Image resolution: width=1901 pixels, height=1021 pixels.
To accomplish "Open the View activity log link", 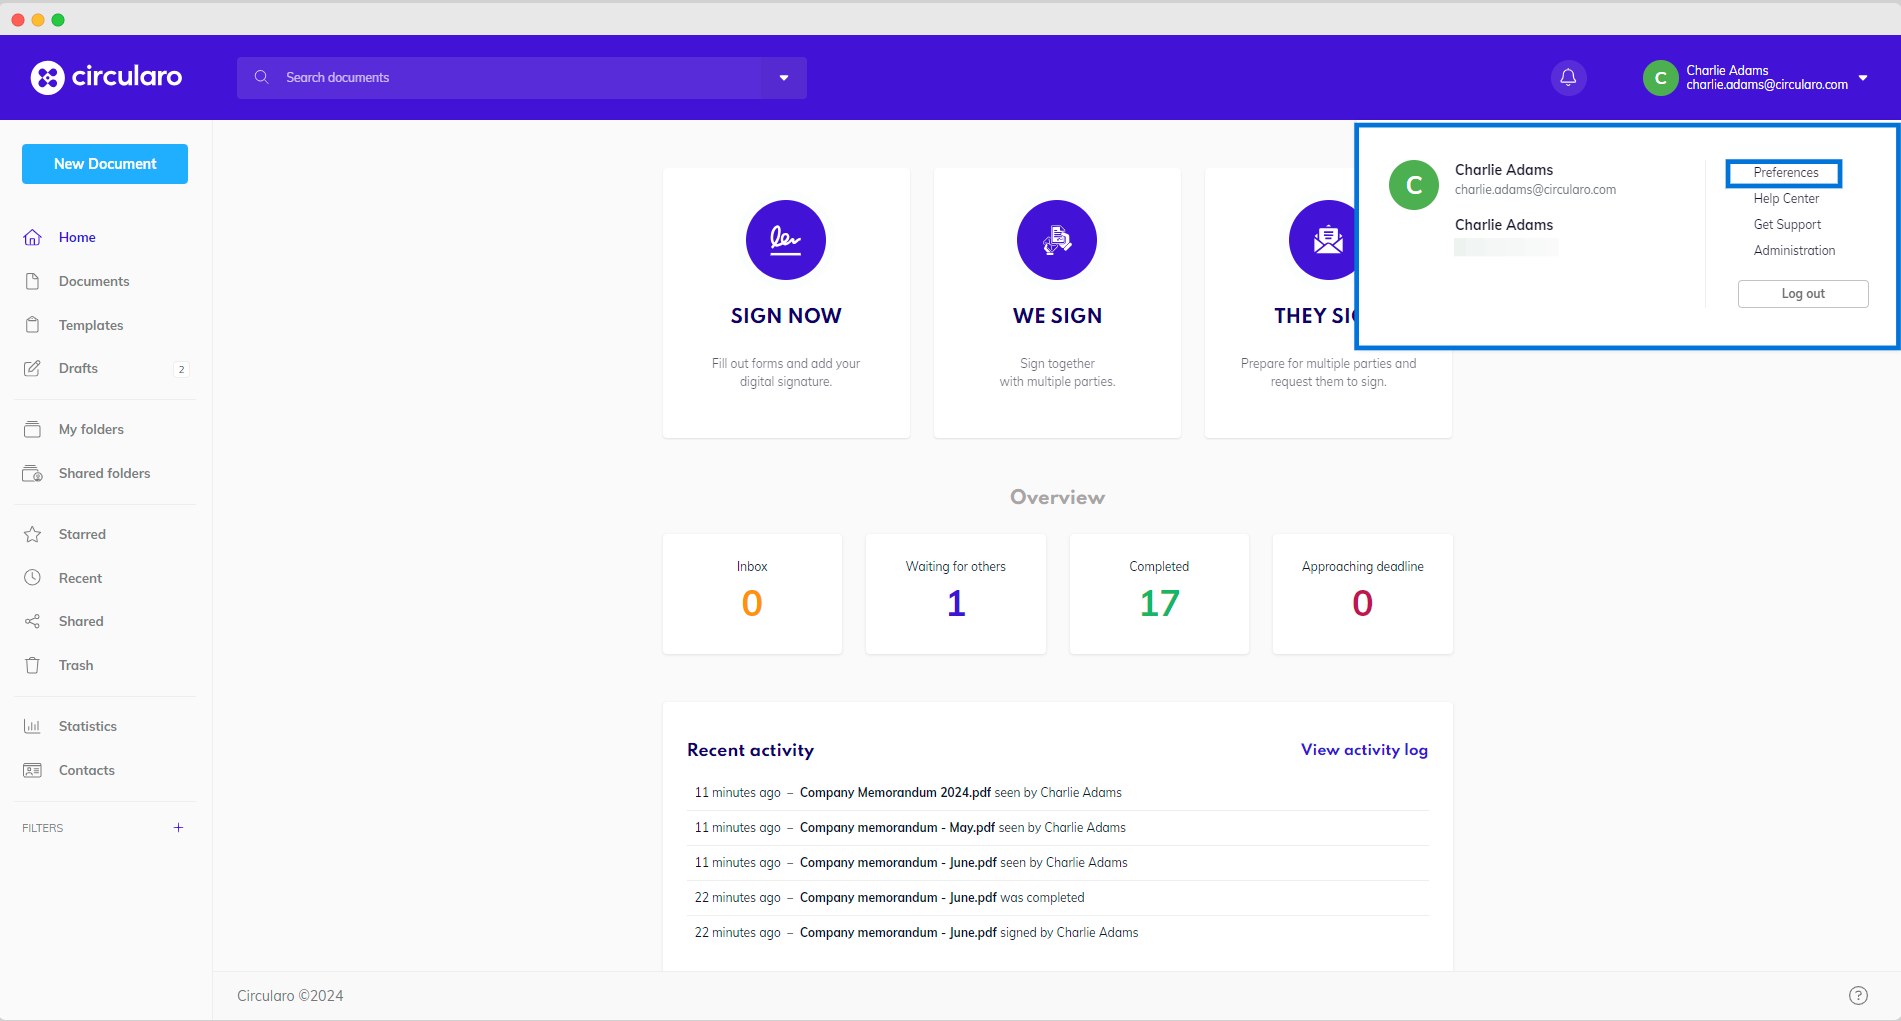I will tap(1364, 750).
